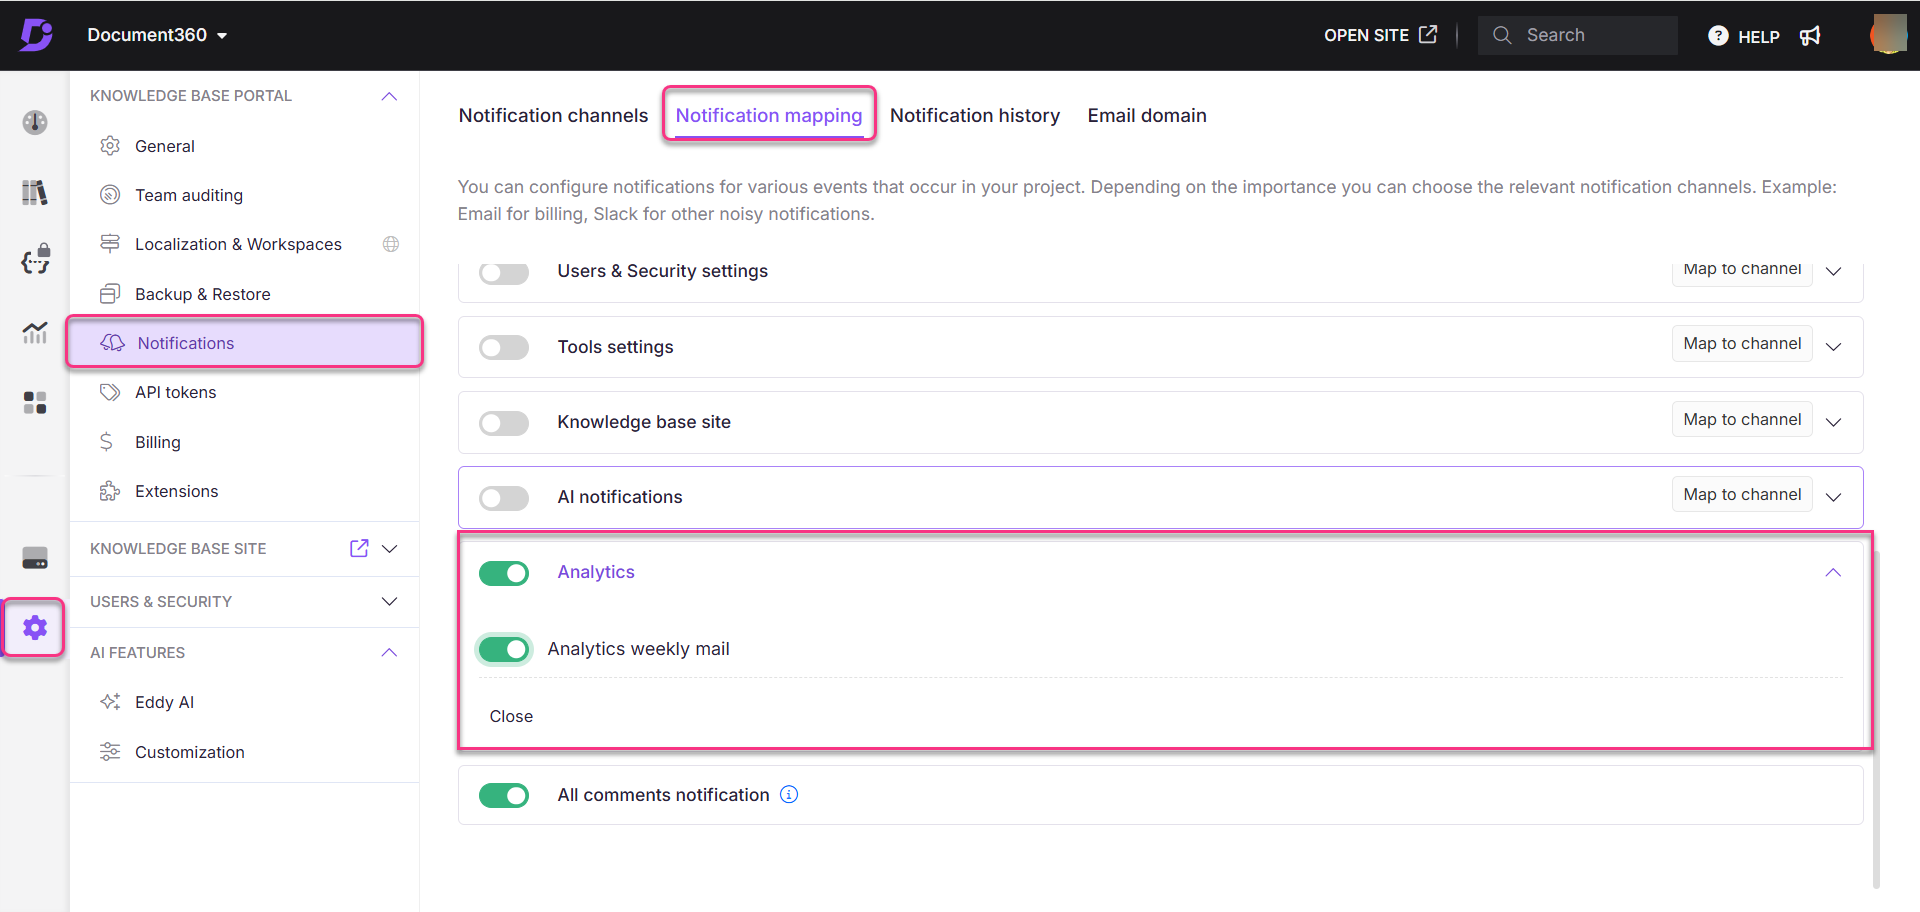Expand the Knowledge base site row chevron
This screenshot has width=1920, height=912.
[x=1834, y=422]
